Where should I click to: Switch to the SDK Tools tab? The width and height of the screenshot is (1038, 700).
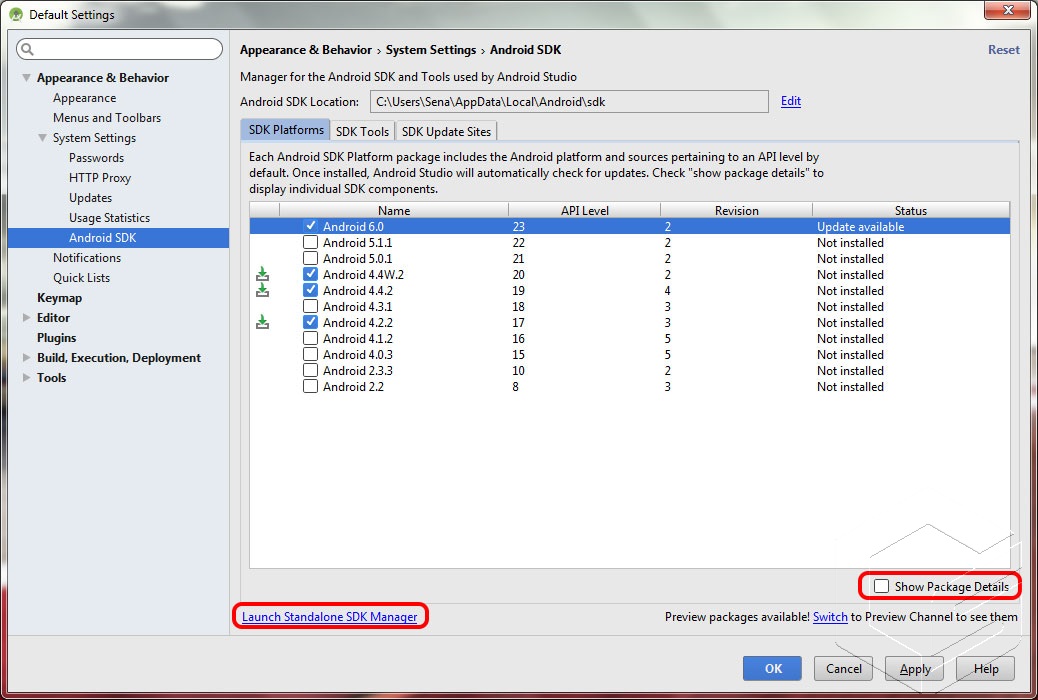362,131
